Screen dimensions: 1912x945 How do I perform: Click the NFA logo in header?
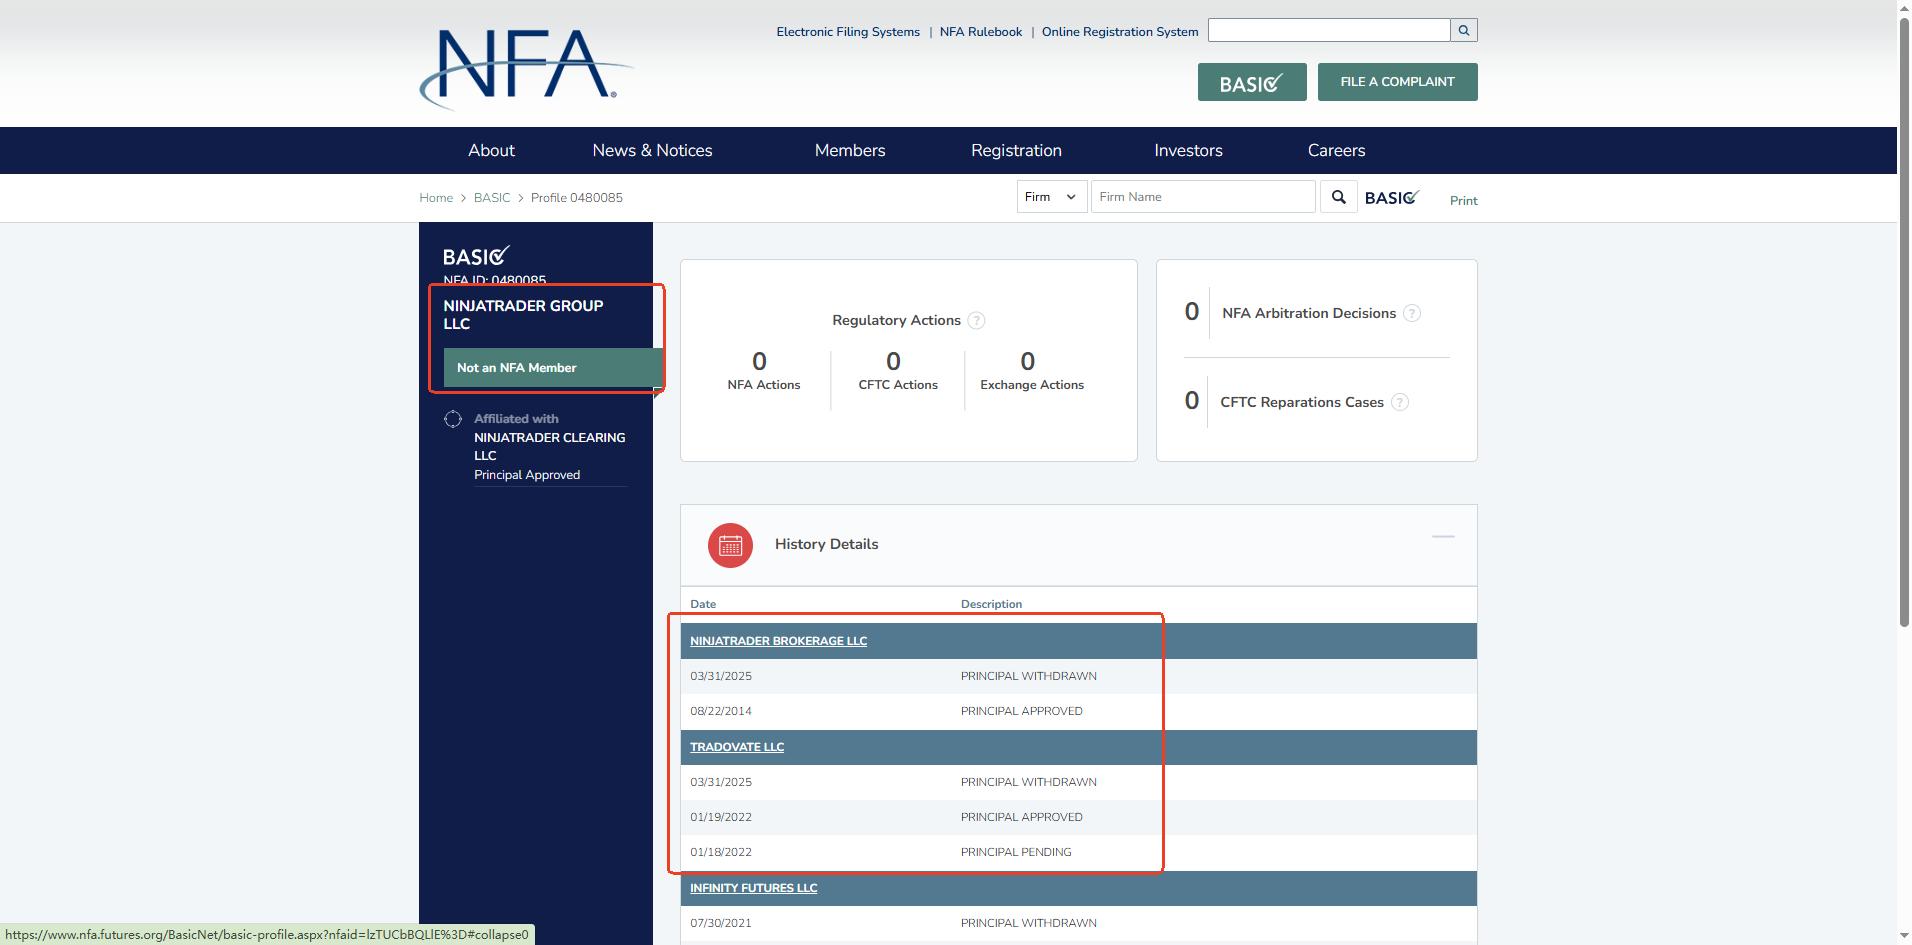(x=526, y=67)
